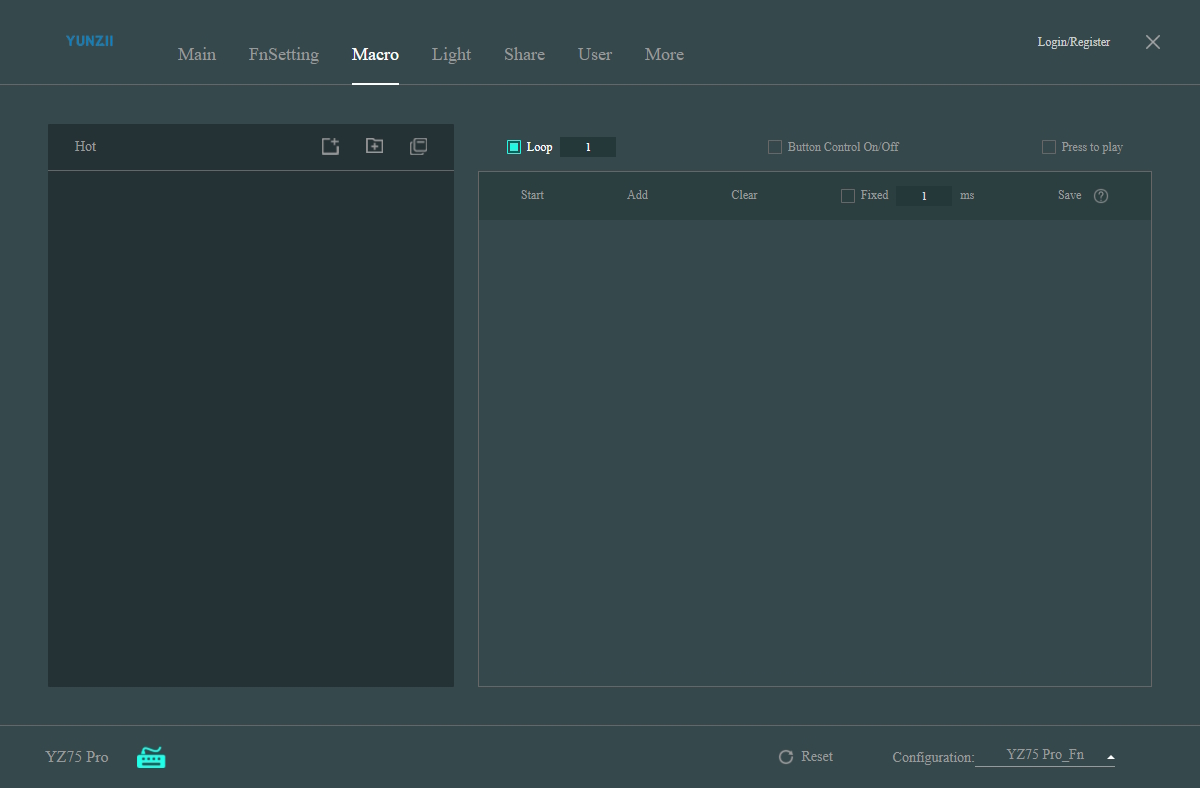
Task: Enable Button Control On/Off checkbox
Action: pos(775,147)
